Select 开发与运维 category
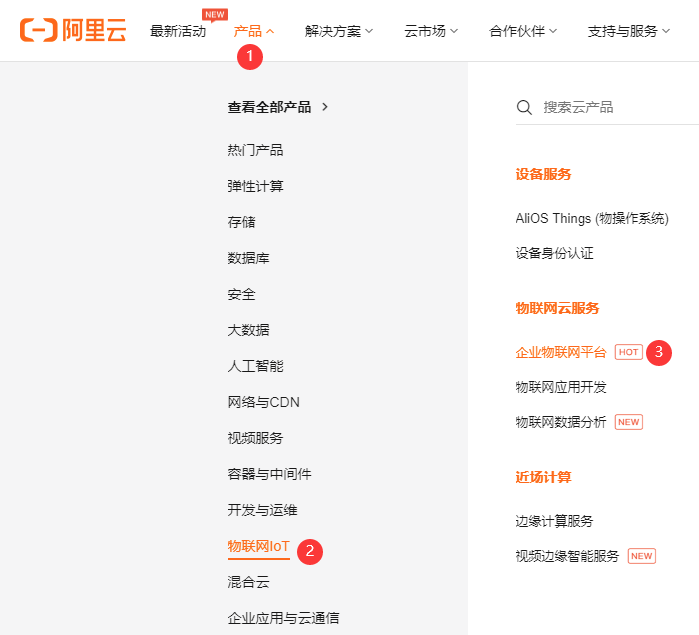 click(262, 510)
